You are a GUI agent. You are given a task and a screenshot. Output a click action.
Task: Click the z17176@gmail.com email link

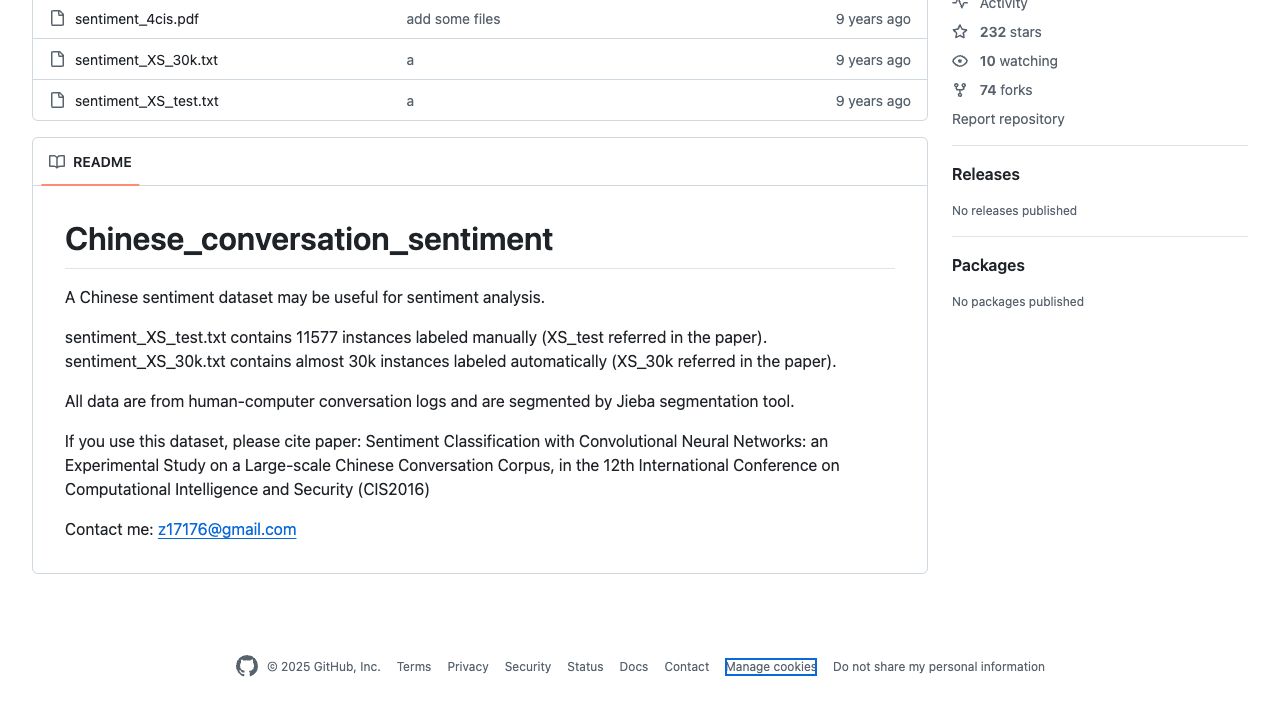click(227, 530)
